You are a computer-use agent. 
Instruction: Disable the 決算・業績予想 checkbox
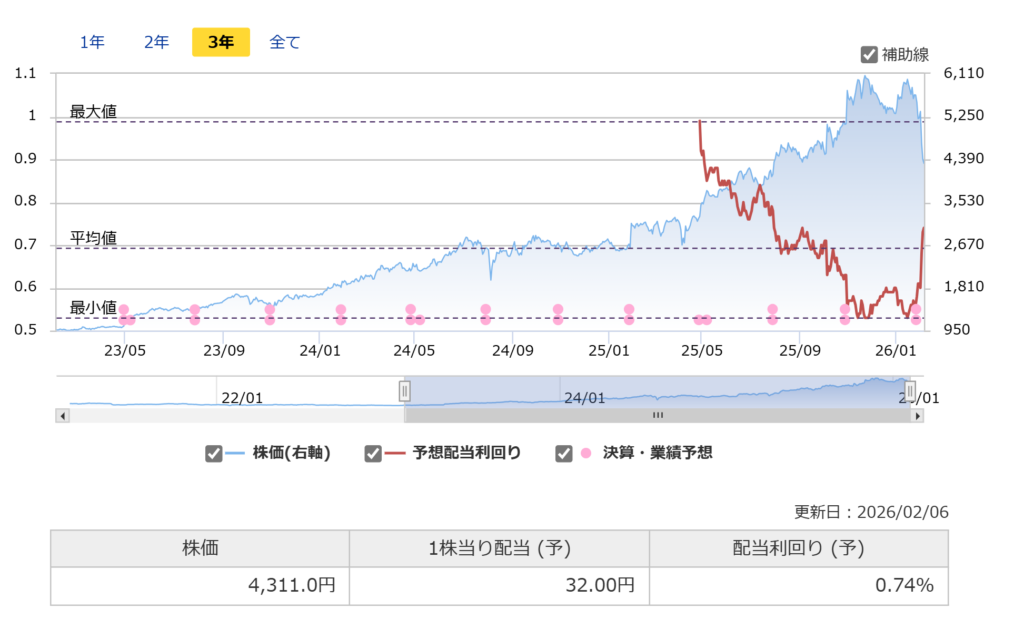[x=563, y=453]
